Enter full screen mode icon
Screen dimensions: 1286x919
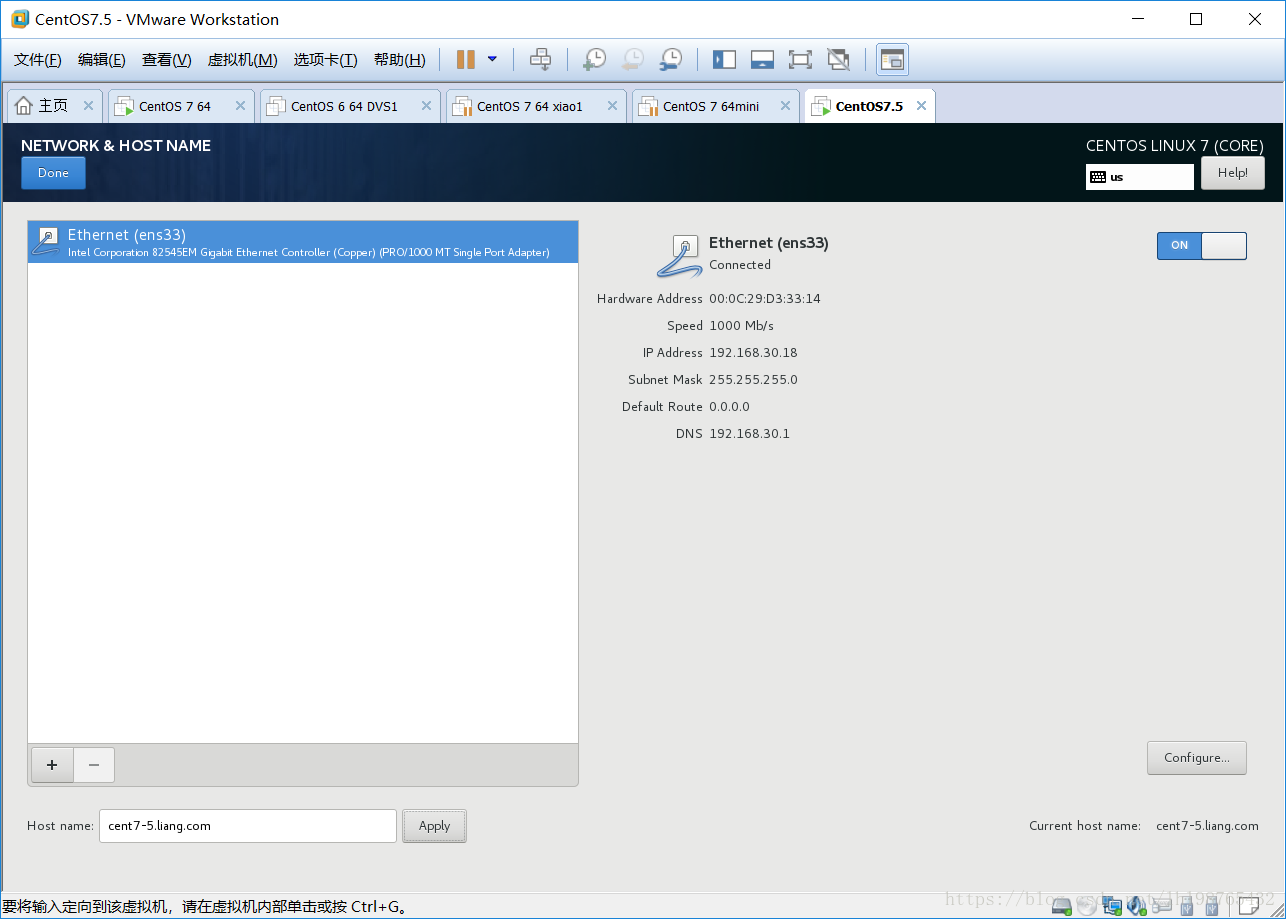click(x=800, y=60)
